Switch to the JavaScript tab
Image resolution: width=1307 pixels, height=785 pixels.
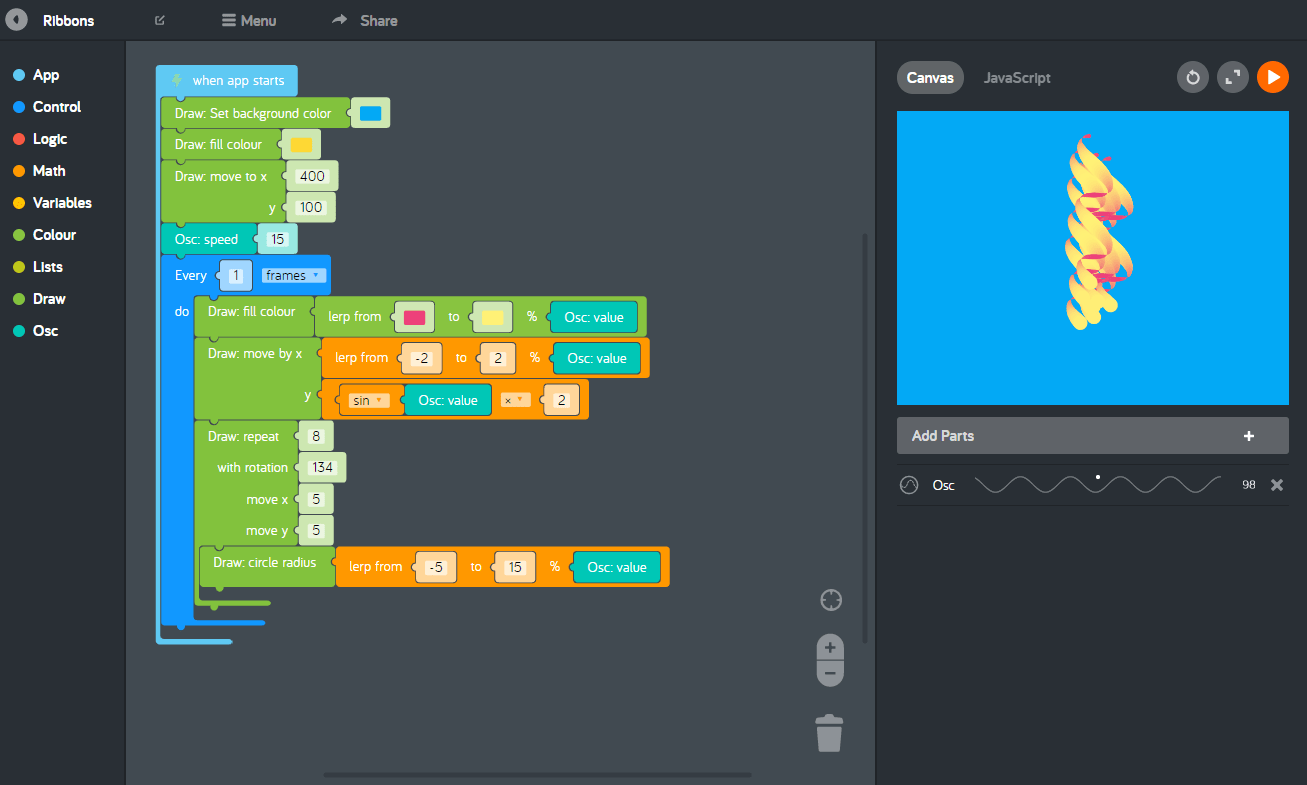point(1017,77)
